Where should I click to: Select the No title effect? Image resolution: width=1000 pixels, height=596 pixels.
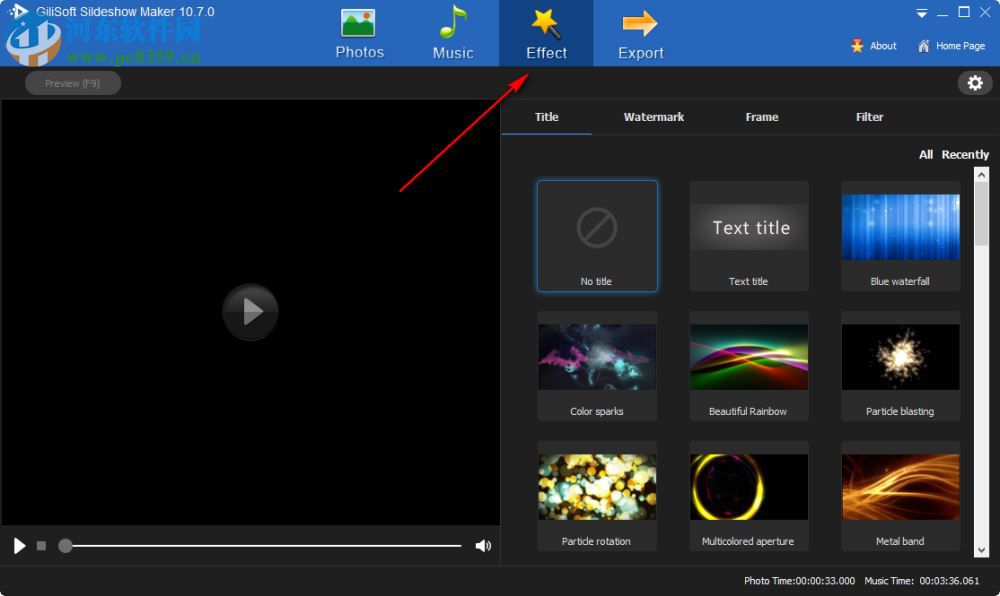pyautogui.click(x=597, y=235)
